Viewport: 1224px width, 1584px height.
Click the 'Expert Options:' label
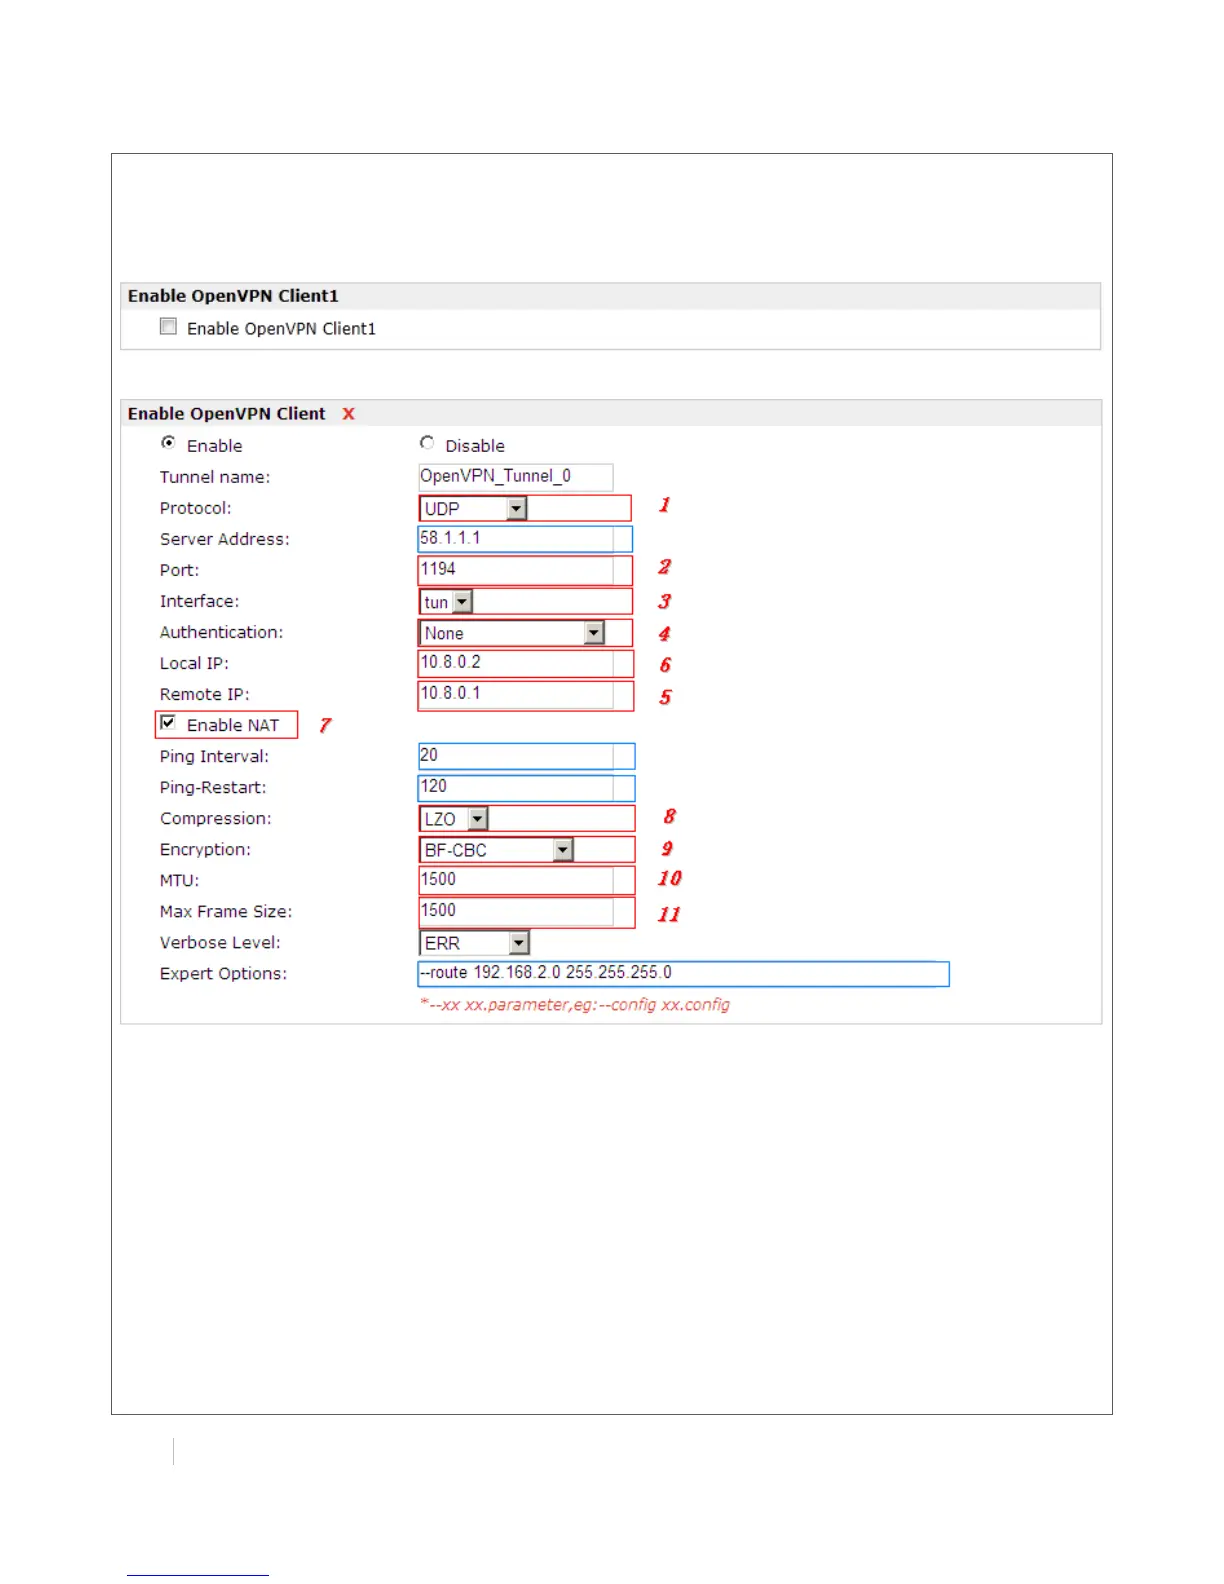tap(223, 974)
